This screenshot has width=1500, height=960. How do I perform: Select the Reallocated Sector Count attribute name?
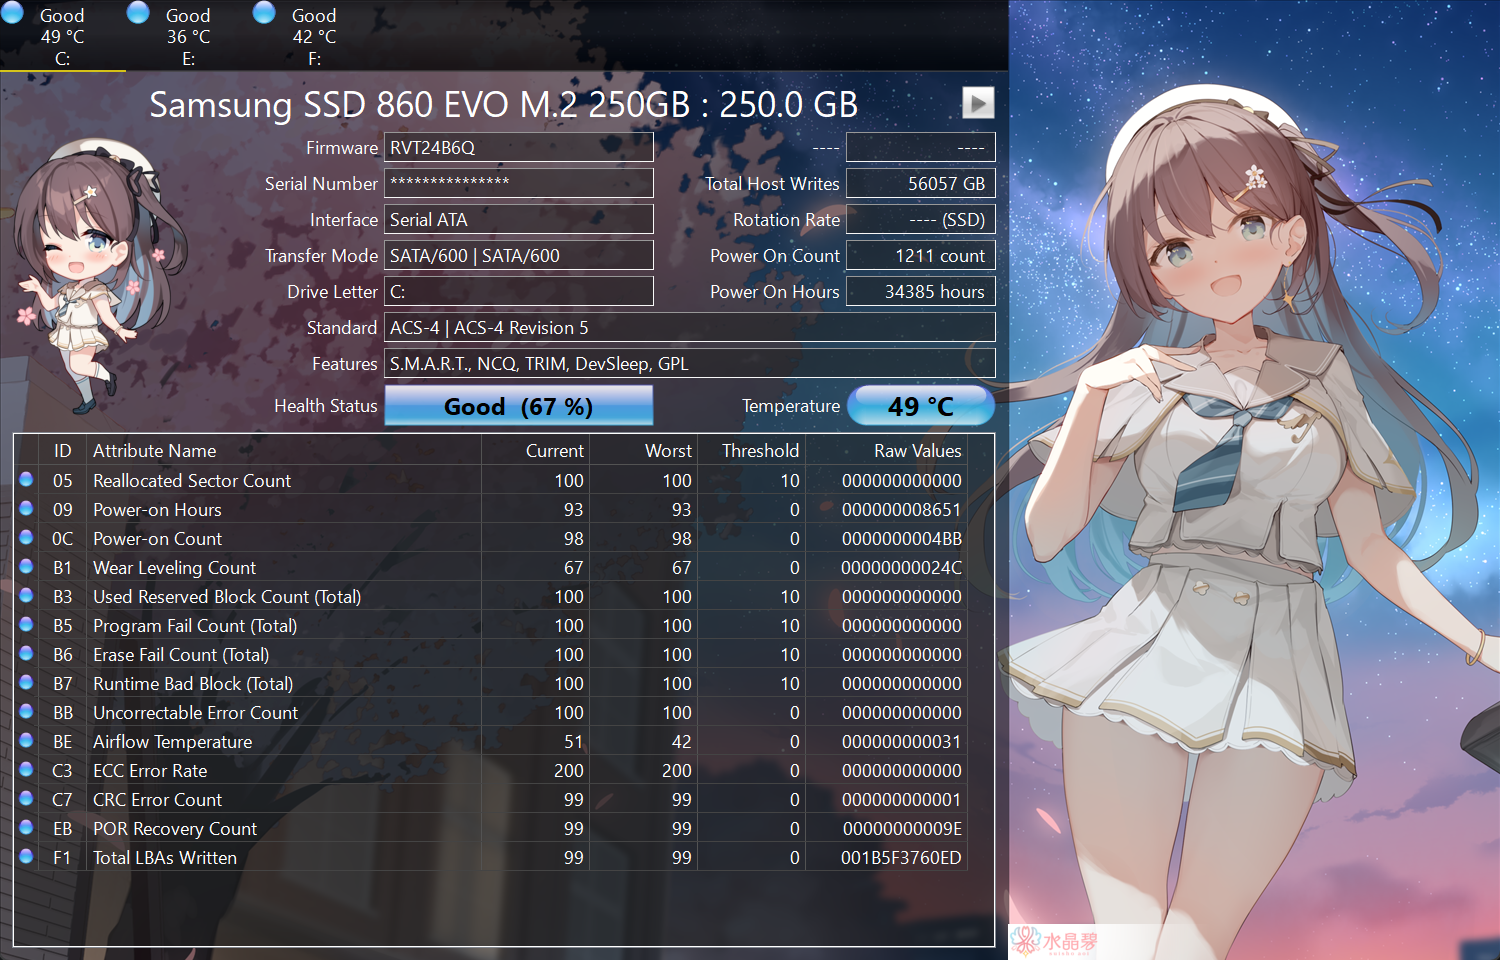[192, 481]
